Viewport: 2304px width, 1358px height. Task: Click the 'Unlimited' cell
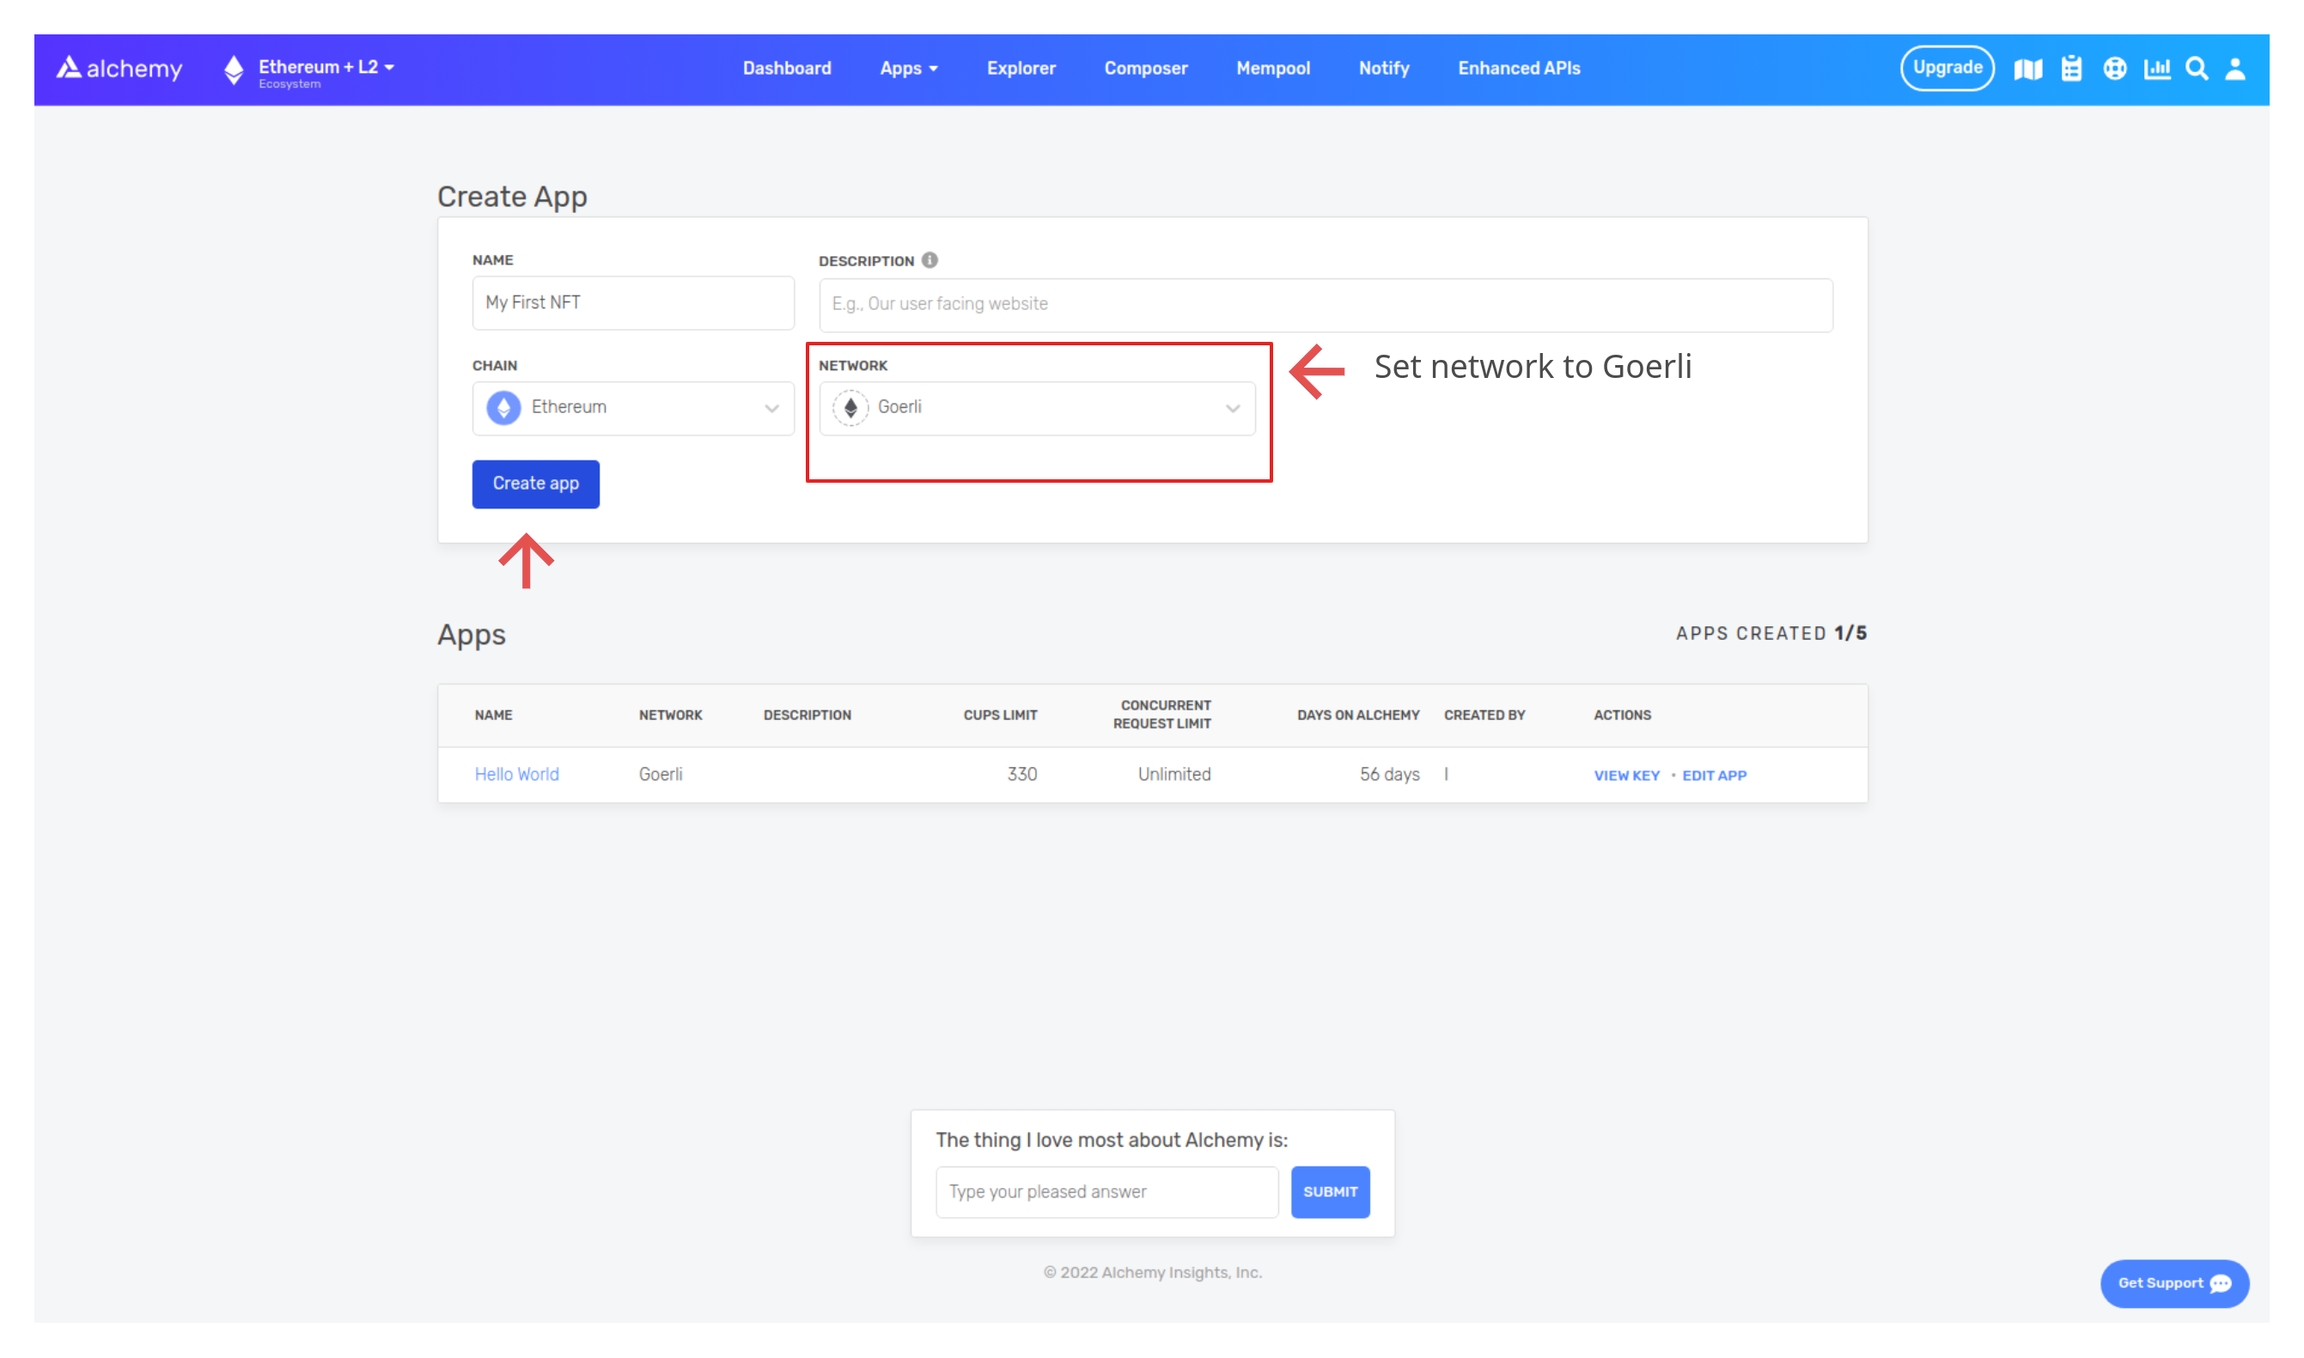pos(1174,774)
